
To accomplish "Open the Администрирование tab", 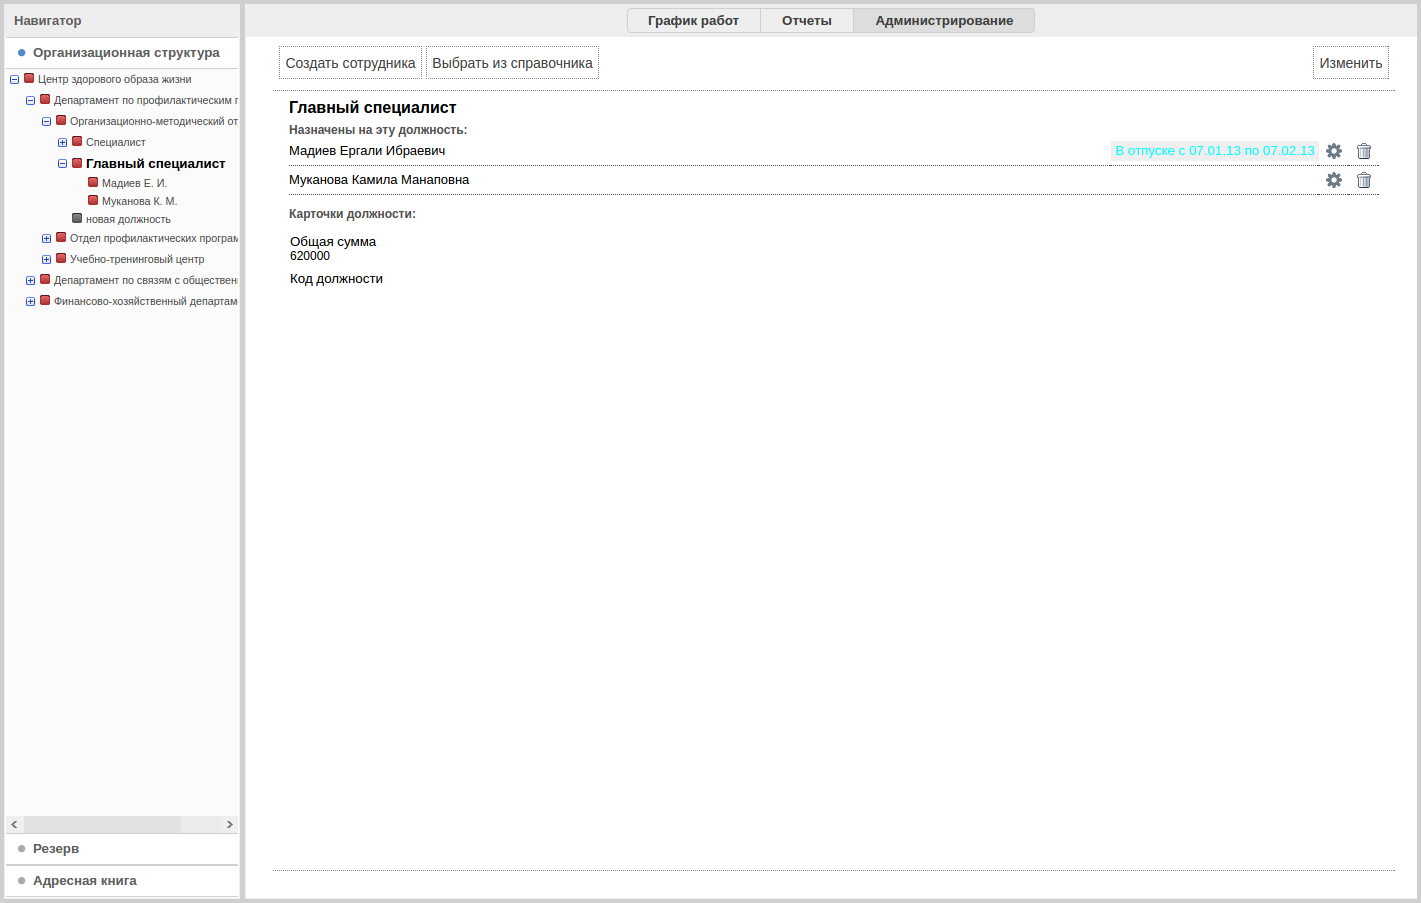I will [x=944, y=20].
